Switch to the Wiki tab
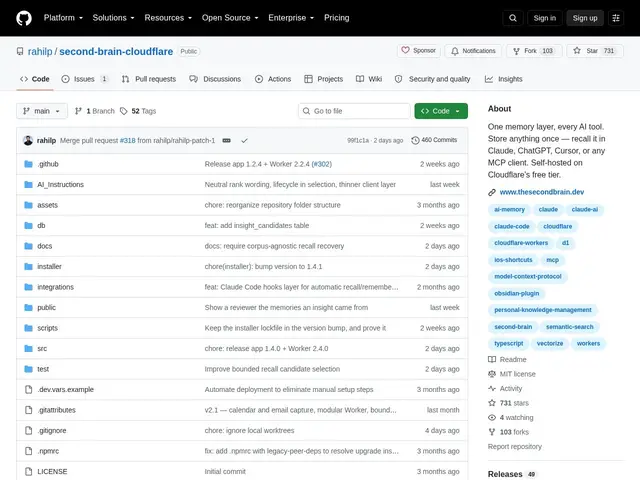 pos(369,79)
